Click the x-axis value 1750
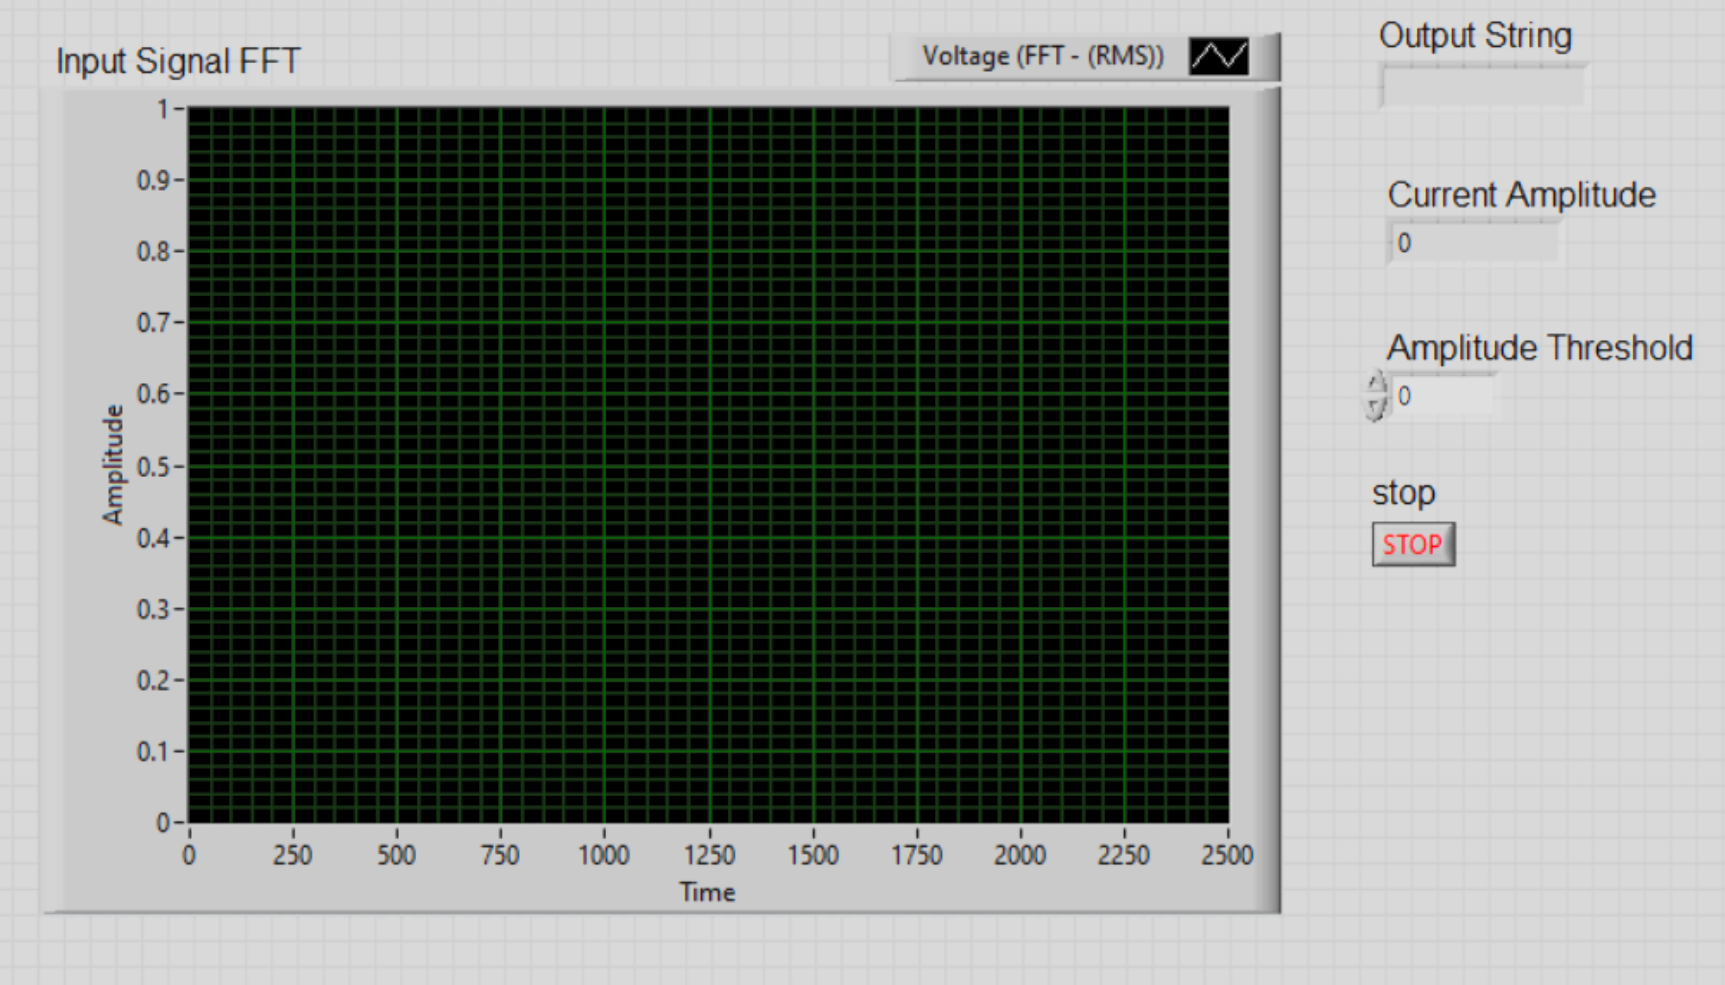Screen dimensions: 1725x985 917,855
